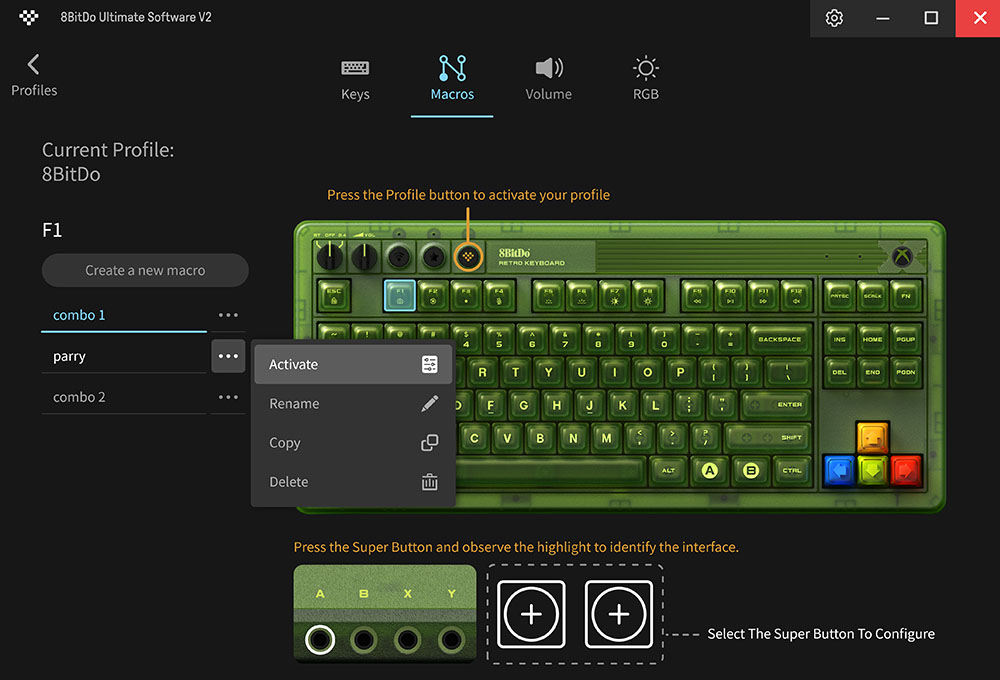
Task: Select the parry macro
Action: (x=124, y=356)
